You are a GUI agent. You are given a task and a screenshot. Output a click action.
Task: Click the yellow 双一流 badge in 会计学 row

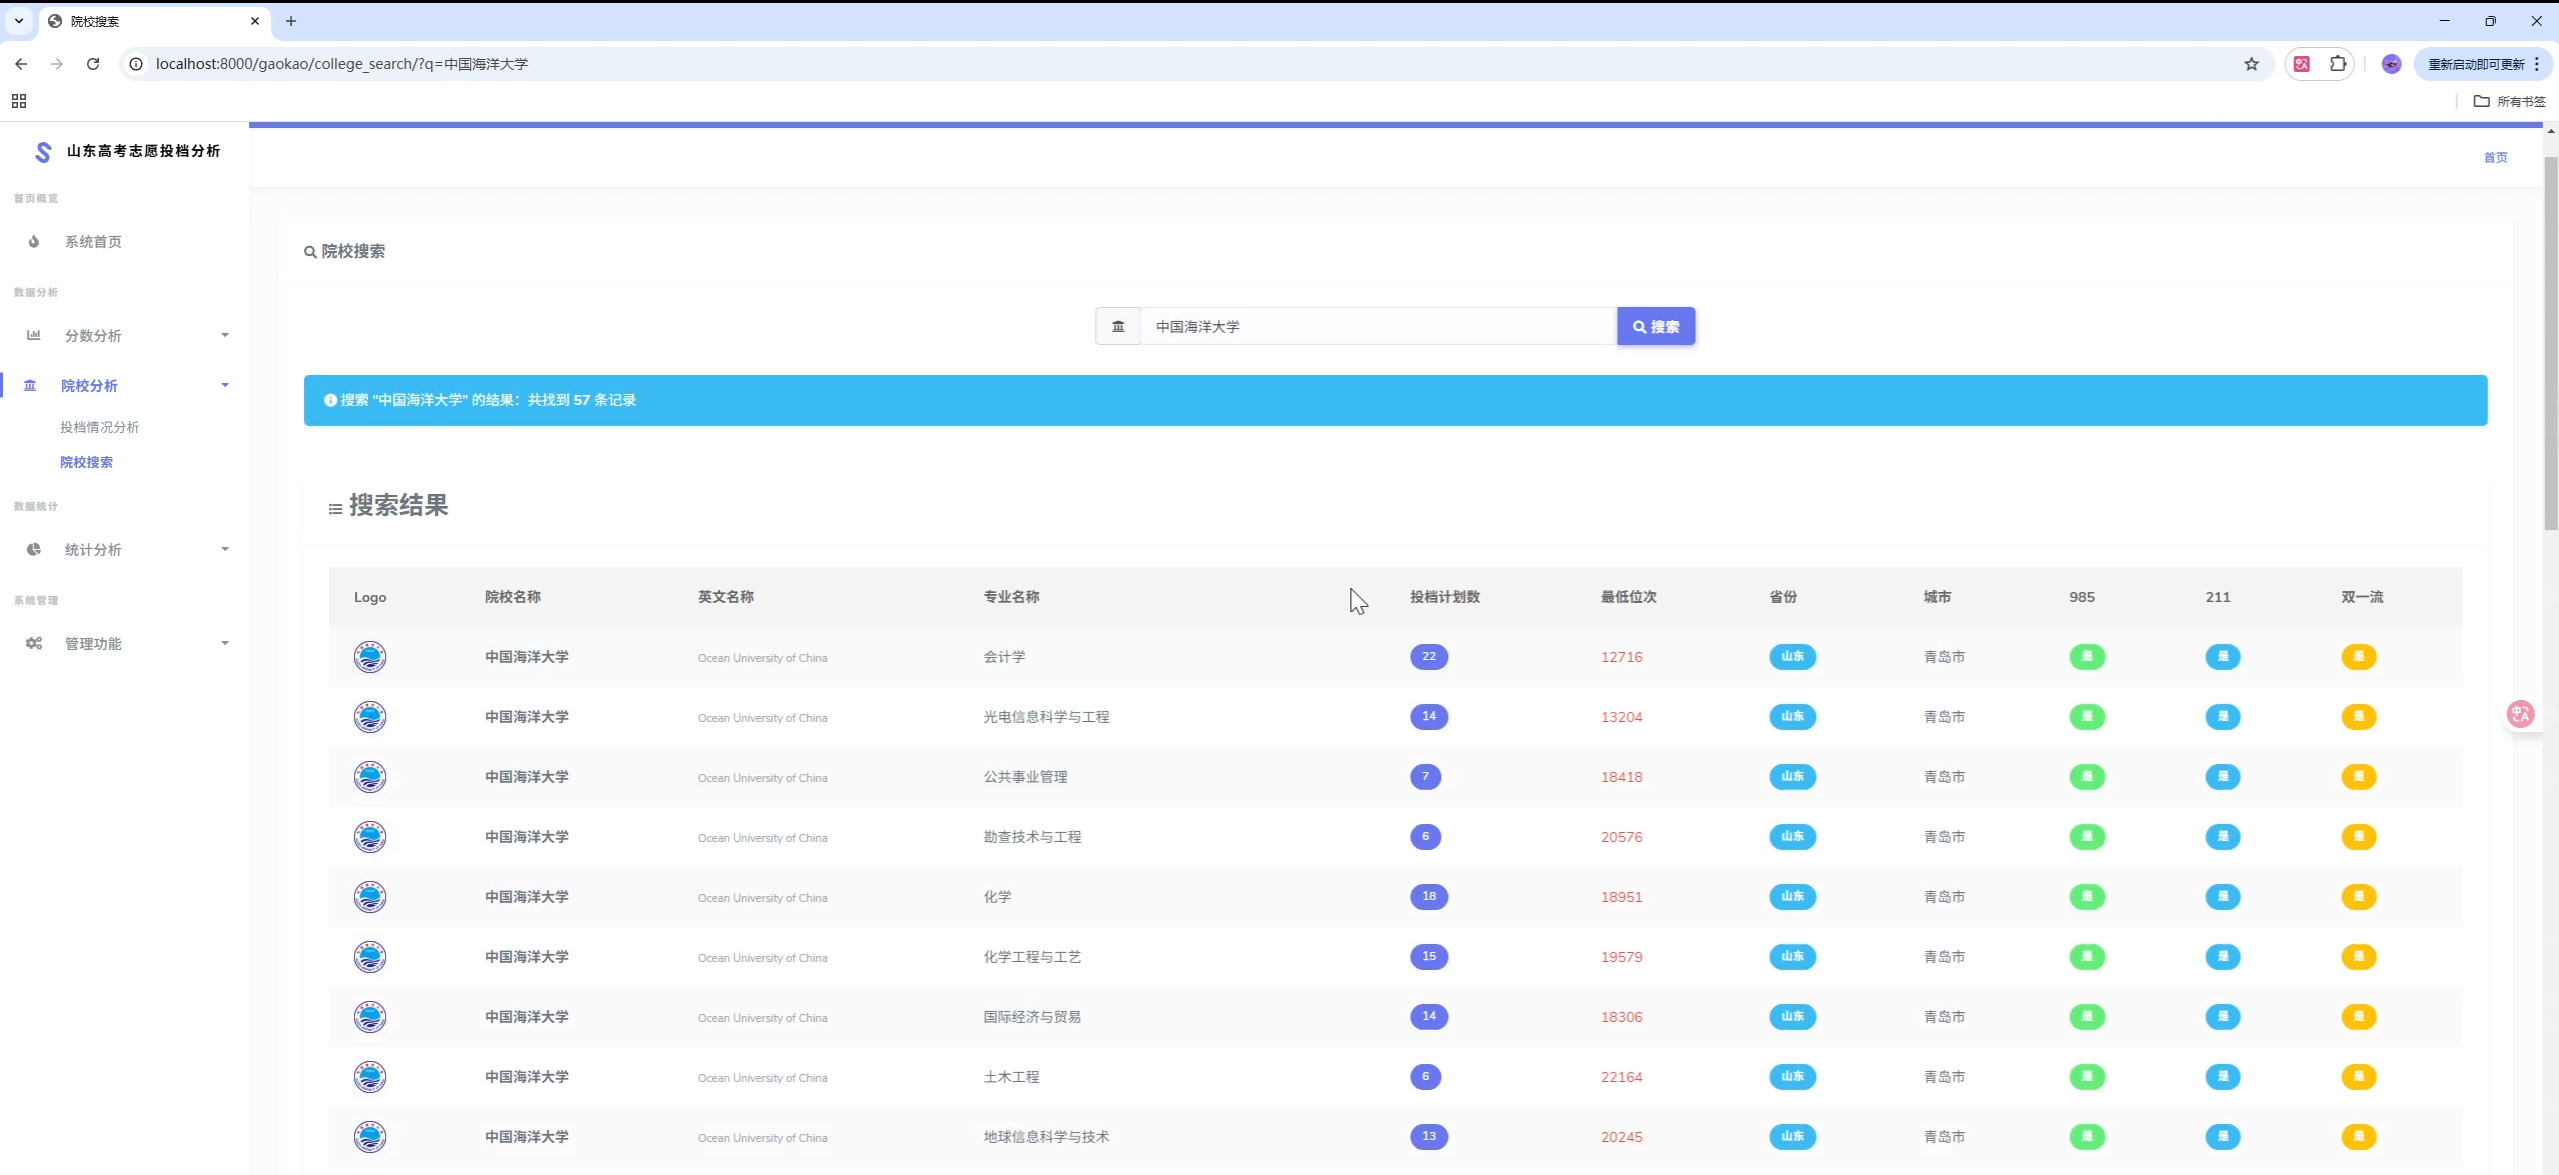(2359, 657)
